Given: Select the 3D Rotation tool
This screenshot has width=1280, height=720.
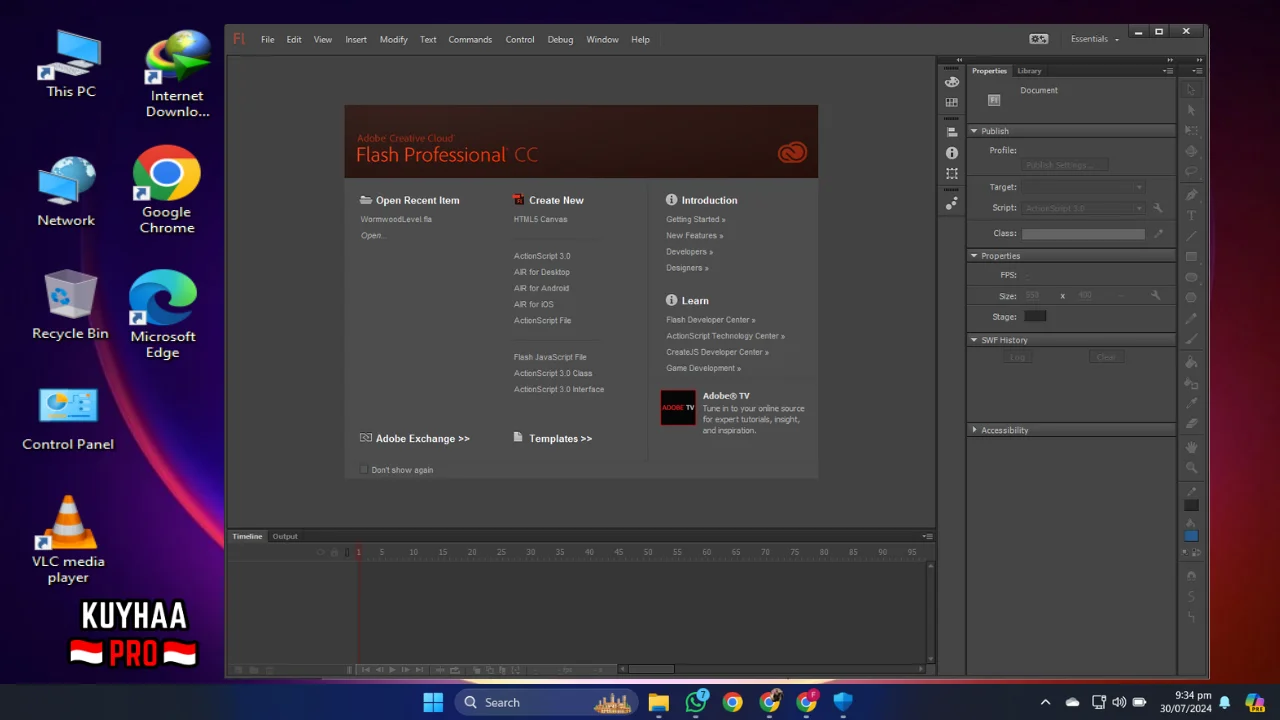Looking at the screenshot, I should click(1191, 152).
